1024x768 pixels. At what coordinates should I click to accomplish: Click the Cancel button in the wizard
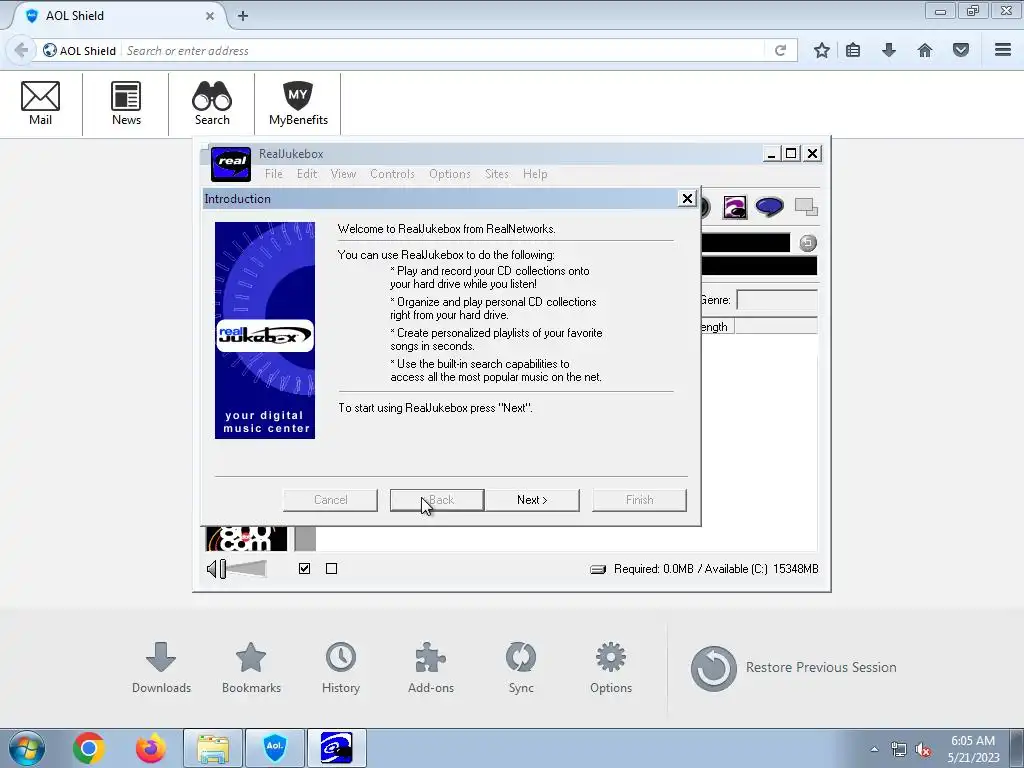point(330,500)
